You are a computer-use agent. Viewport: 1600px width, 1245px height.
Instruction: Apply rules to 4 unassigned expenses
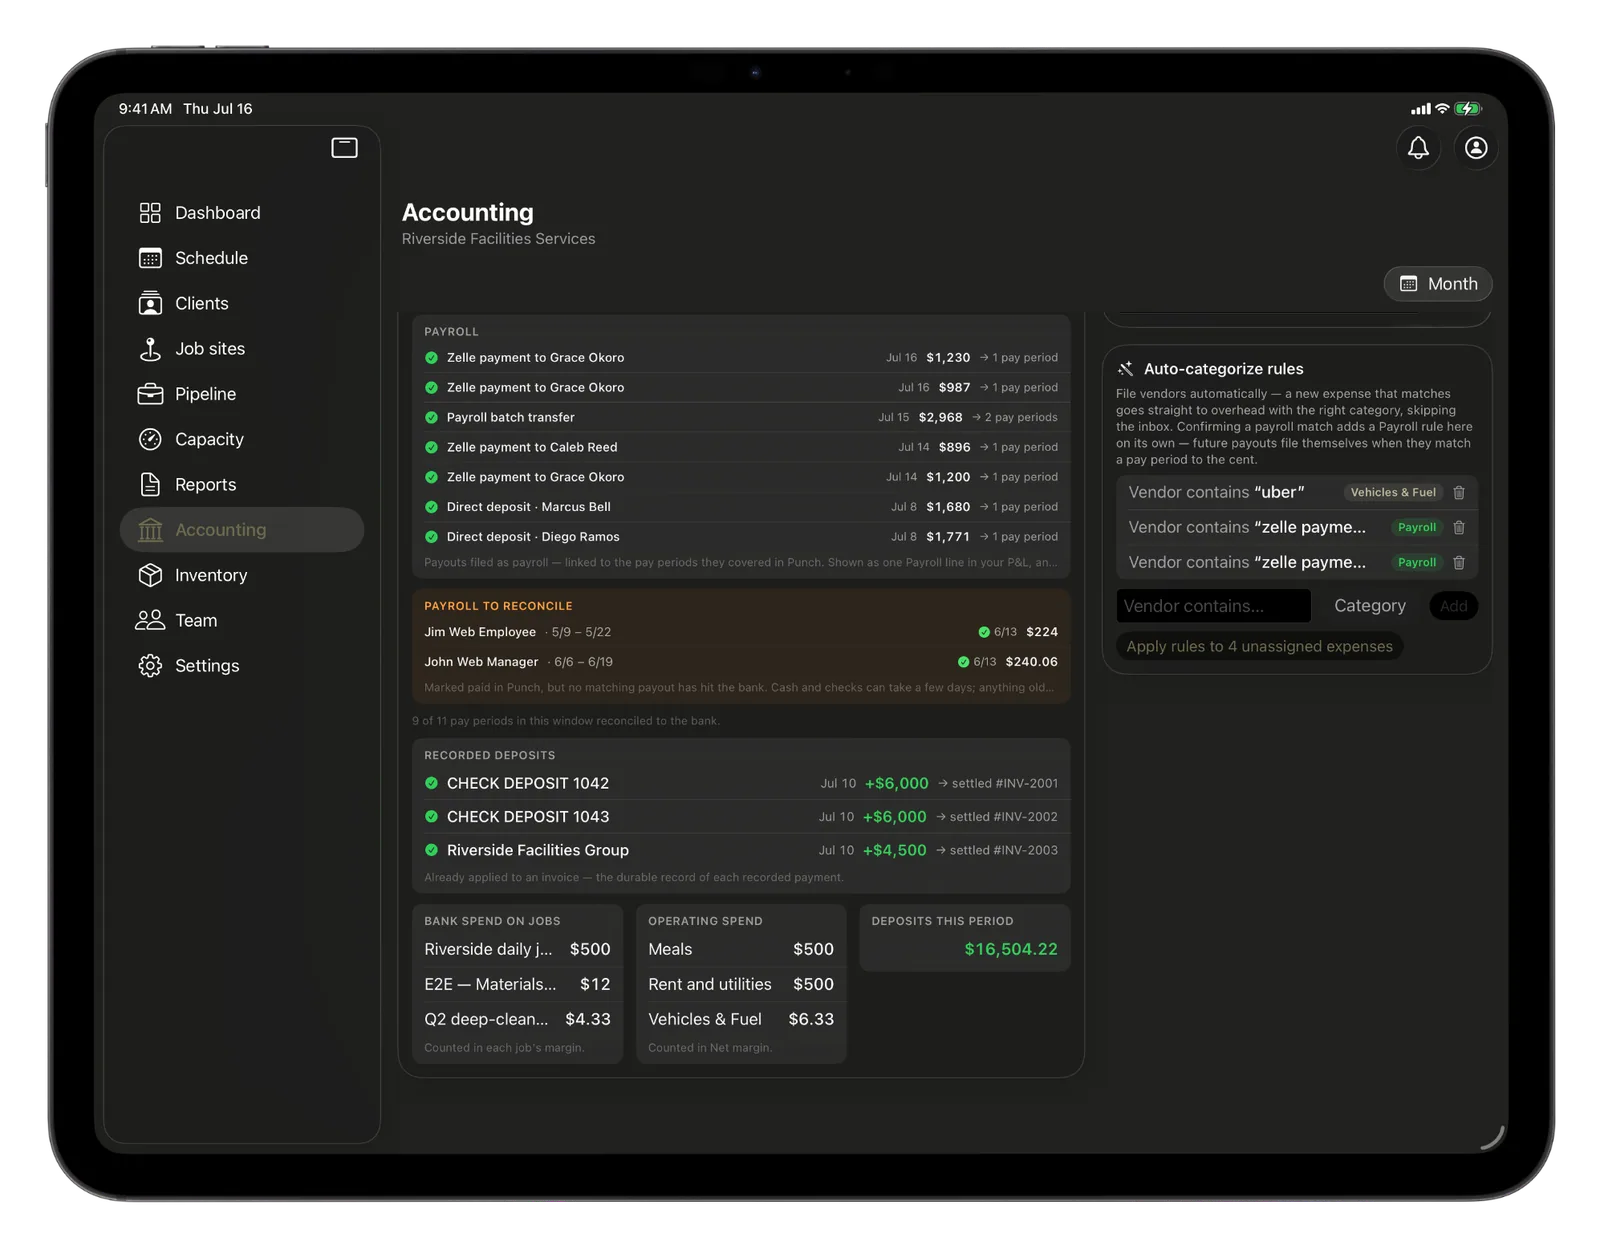(x=1259, y=647)
